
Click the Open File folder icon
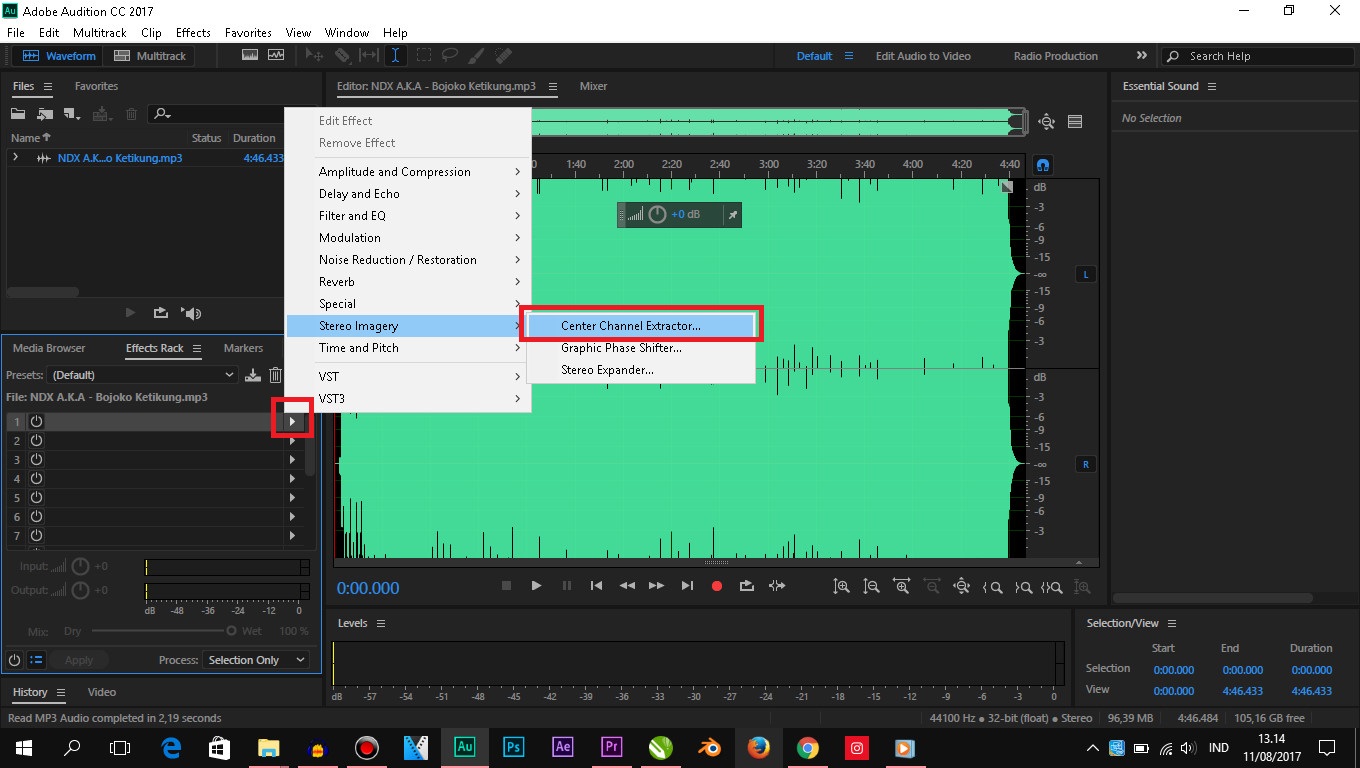20,115
